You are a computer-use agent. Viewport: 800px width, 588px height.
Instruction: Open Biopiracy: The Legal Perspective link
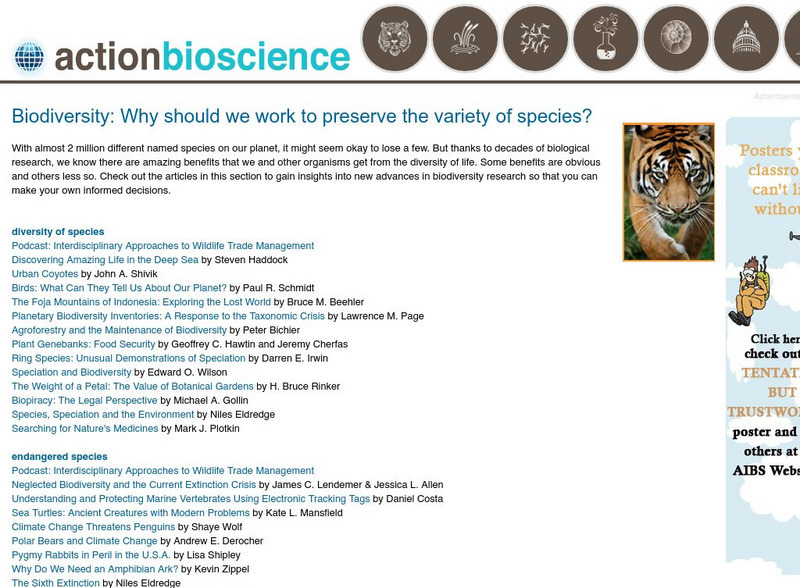pos(84,400)
